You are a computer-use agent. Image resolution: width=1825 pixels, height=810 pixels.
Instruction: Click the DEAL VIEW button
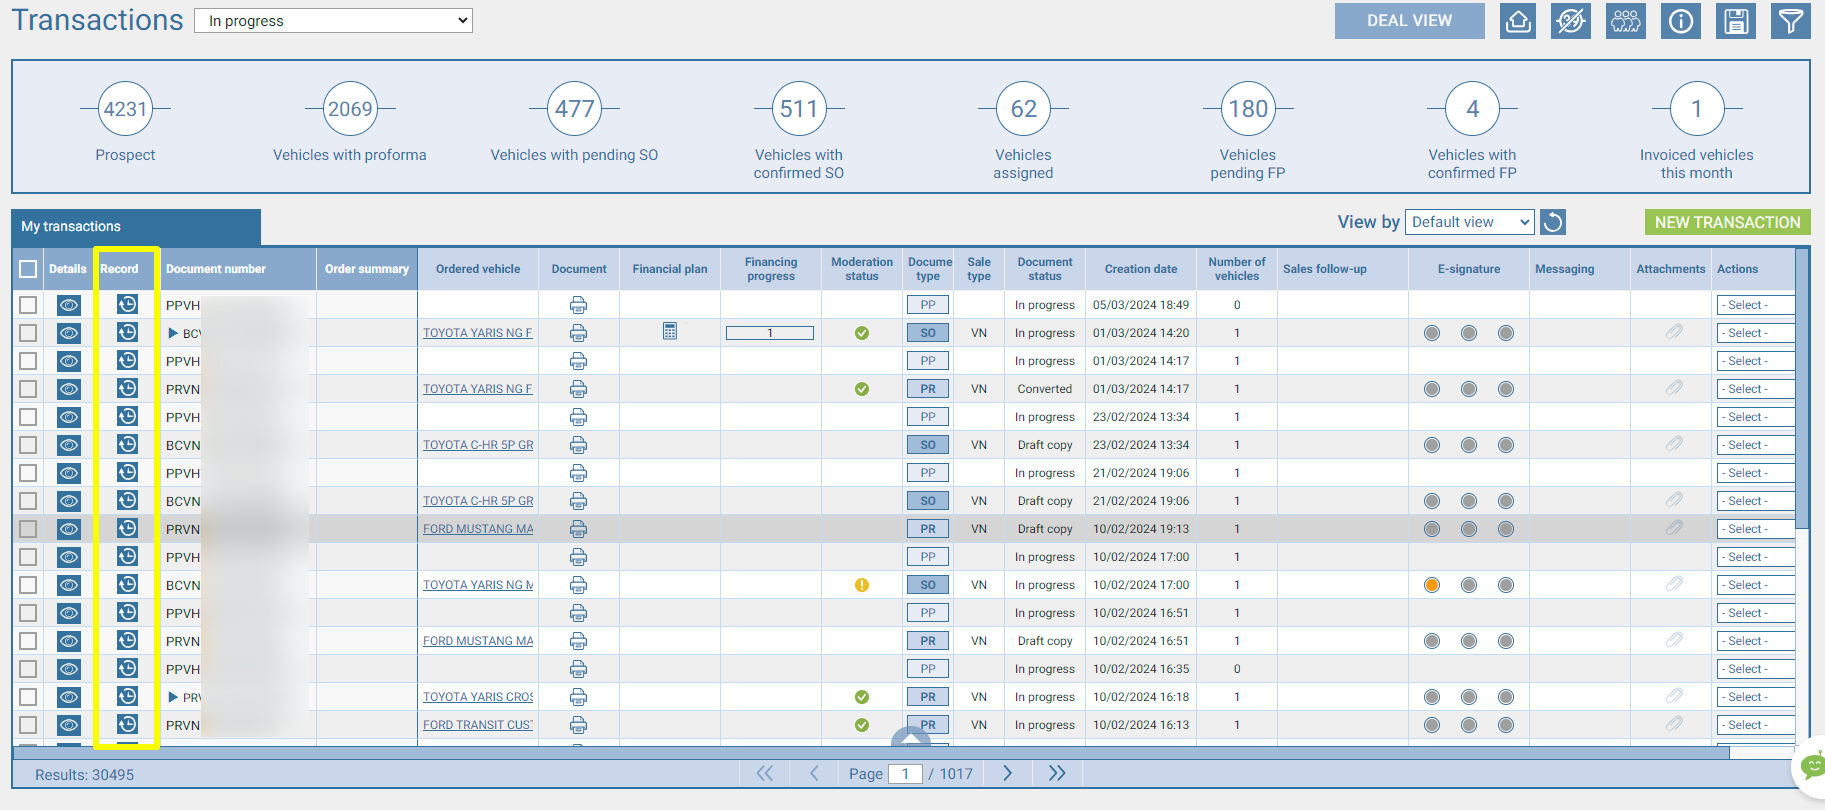pos(1409,21)
